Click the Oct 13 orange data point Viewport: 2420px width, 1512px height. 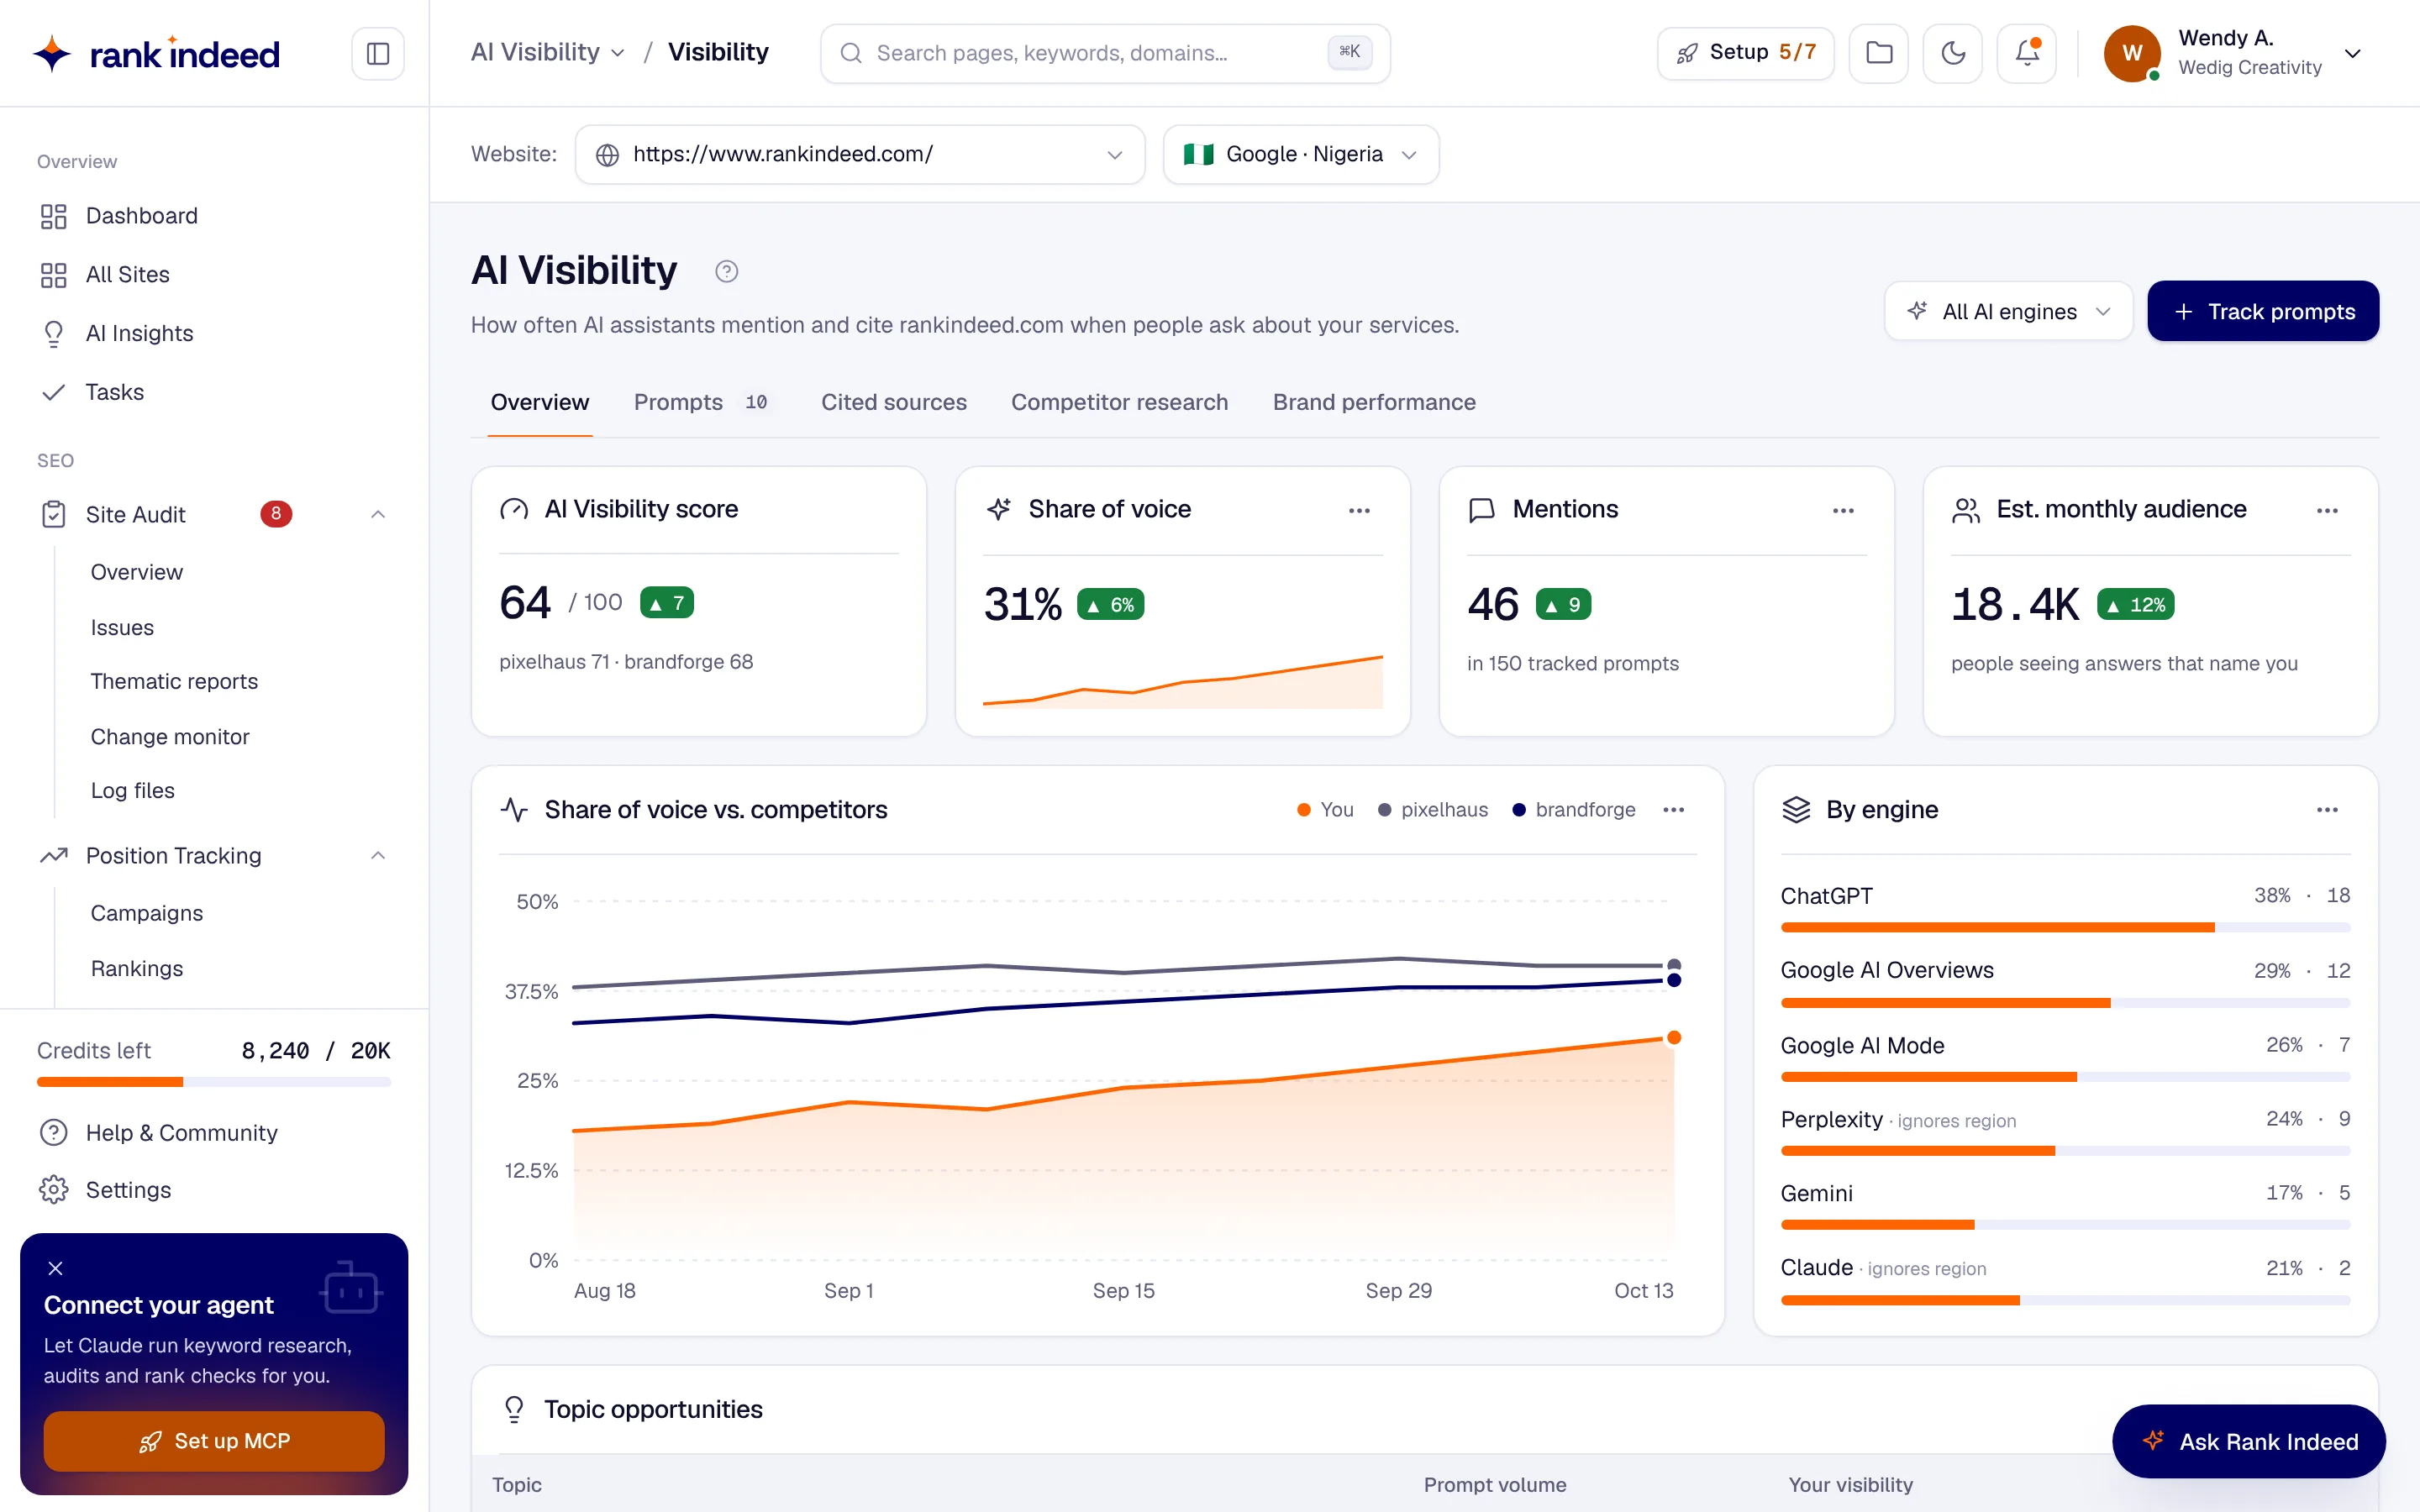(1674, 1038)
